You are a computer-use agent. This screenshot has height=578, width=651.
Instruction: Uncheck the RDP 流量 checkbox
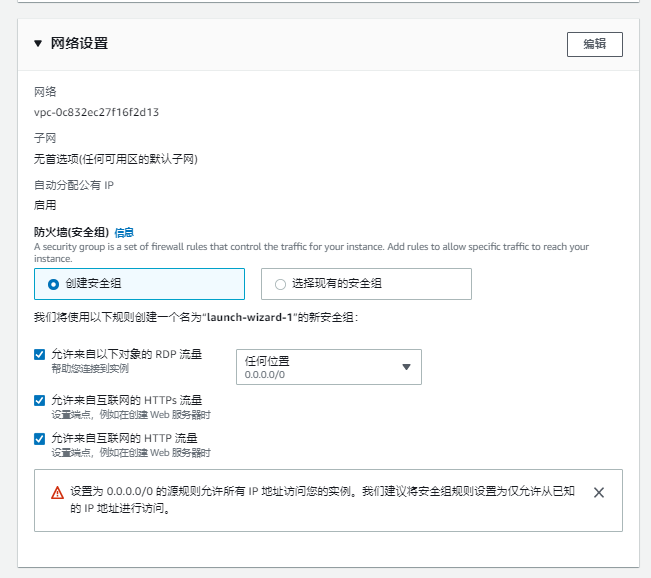[x=39, y=355]
